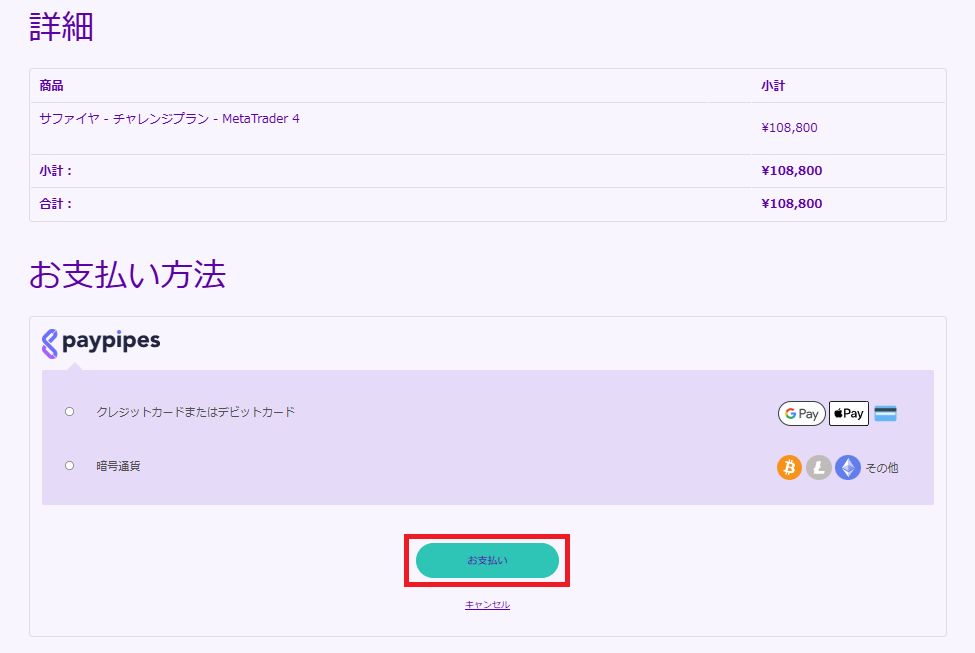
Task: Click the Litecoin icon
Action: 818,467
